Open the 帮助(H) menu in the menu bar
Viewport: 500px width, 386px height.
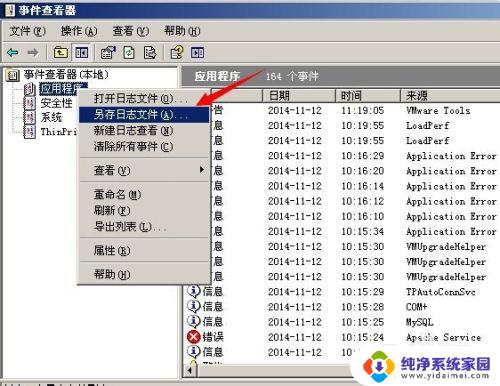[182, 31]
